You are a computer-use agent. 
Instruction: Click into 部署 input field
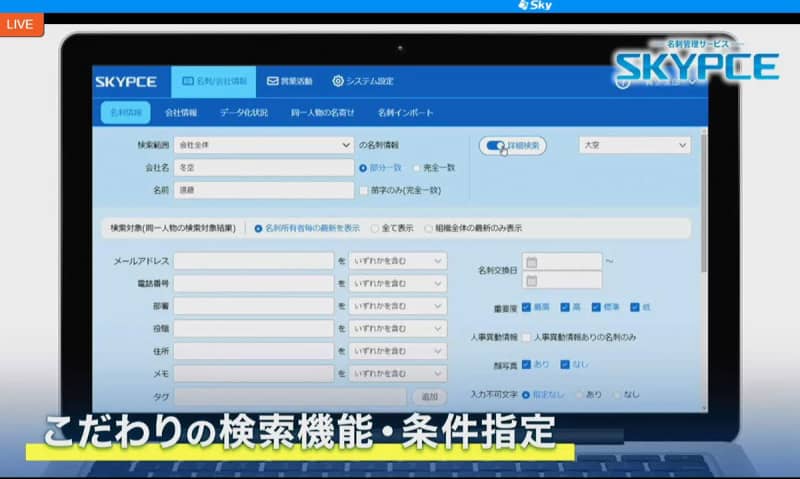[x=254, y=306]
